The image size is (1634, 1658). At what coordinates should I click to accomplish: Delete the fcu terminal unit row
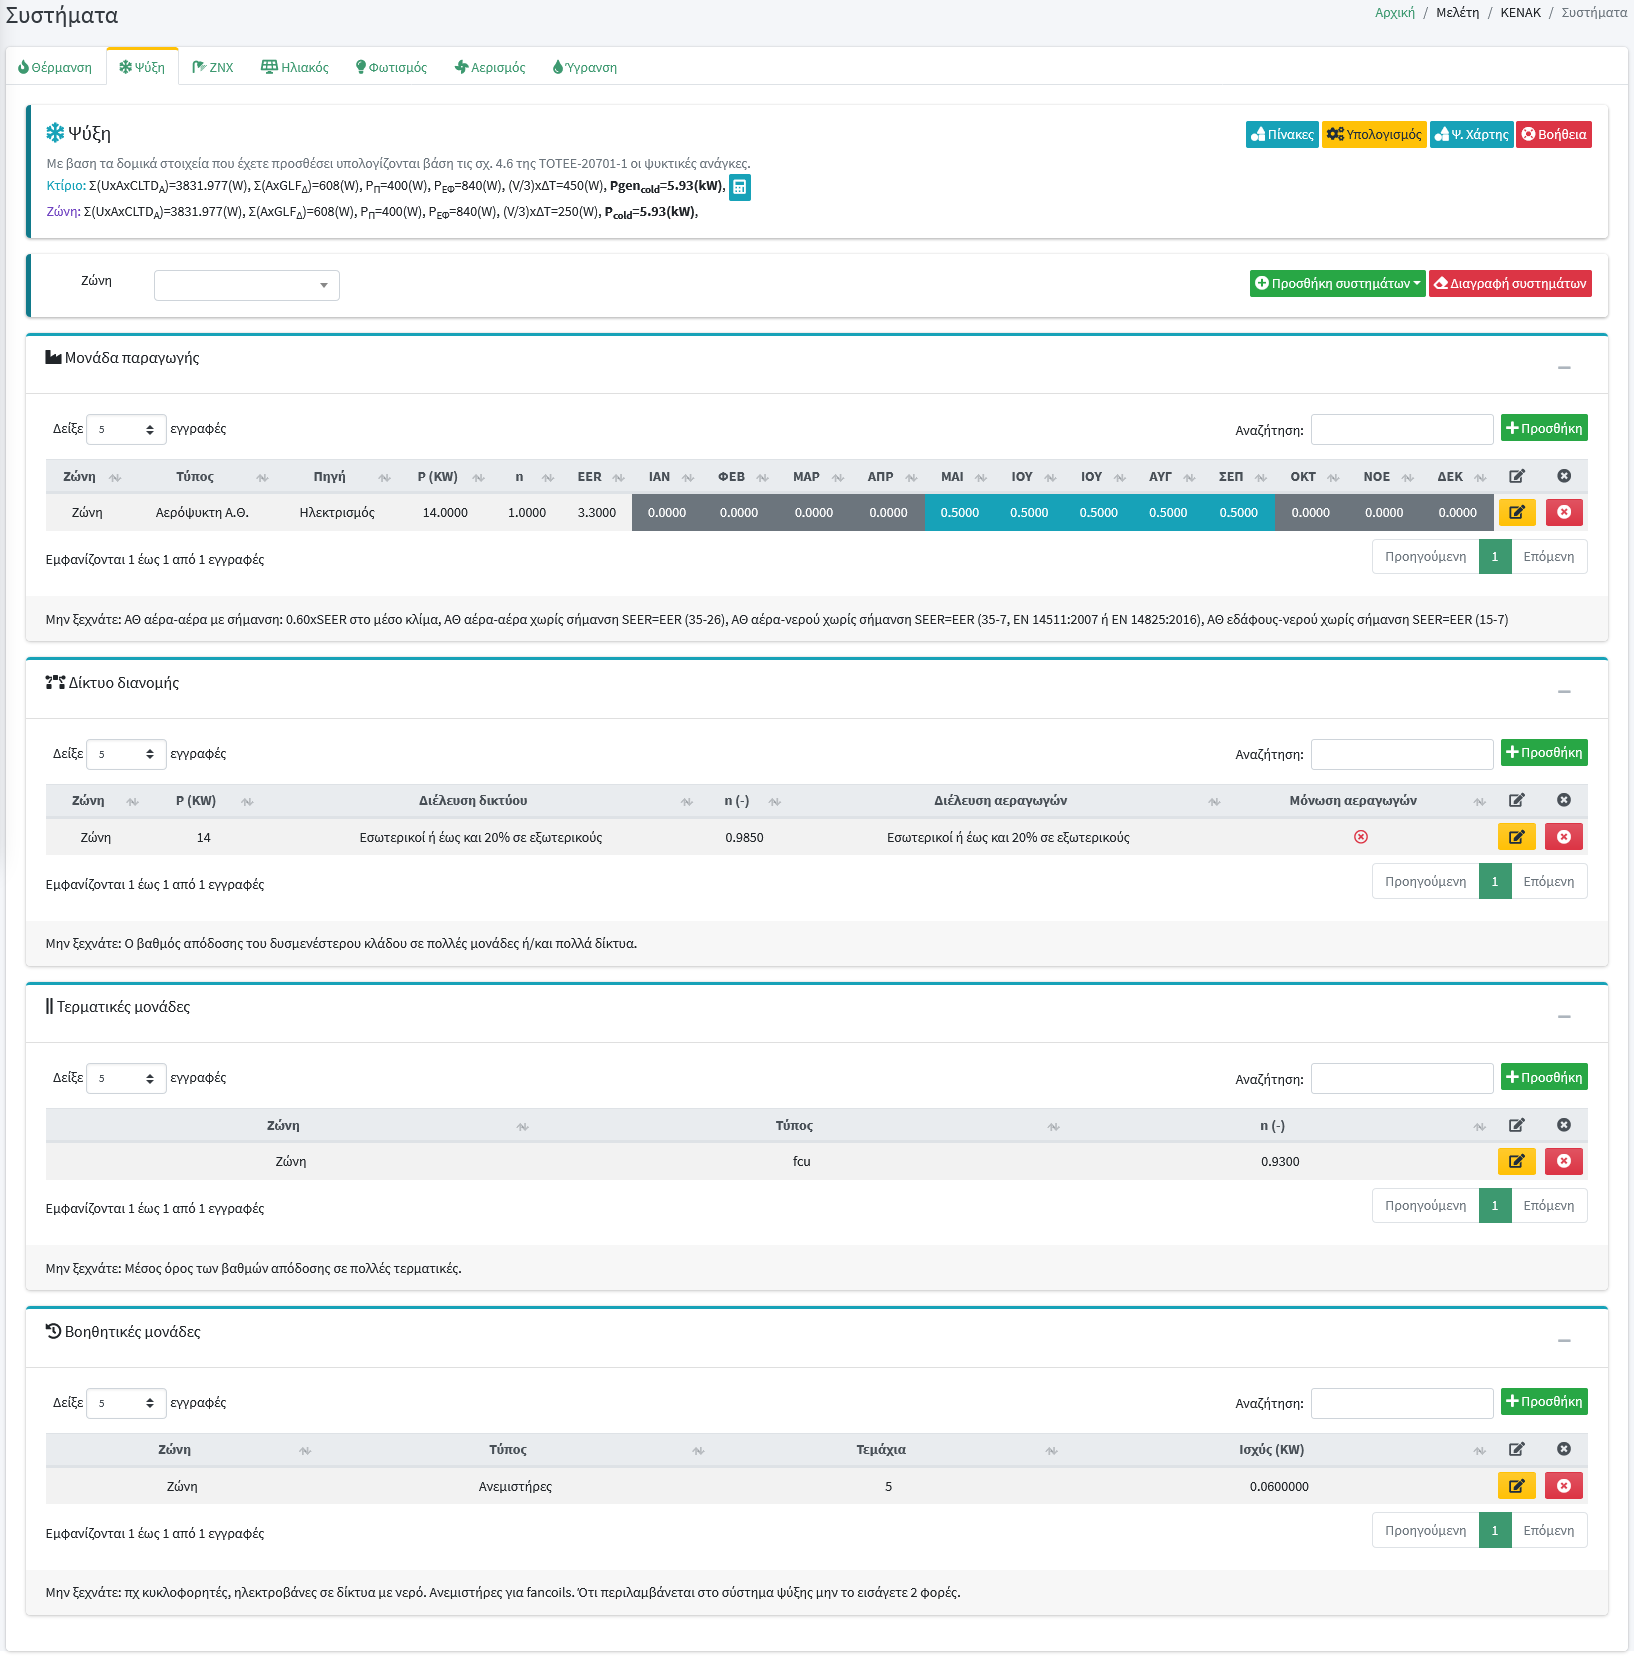point(1563,1161)
